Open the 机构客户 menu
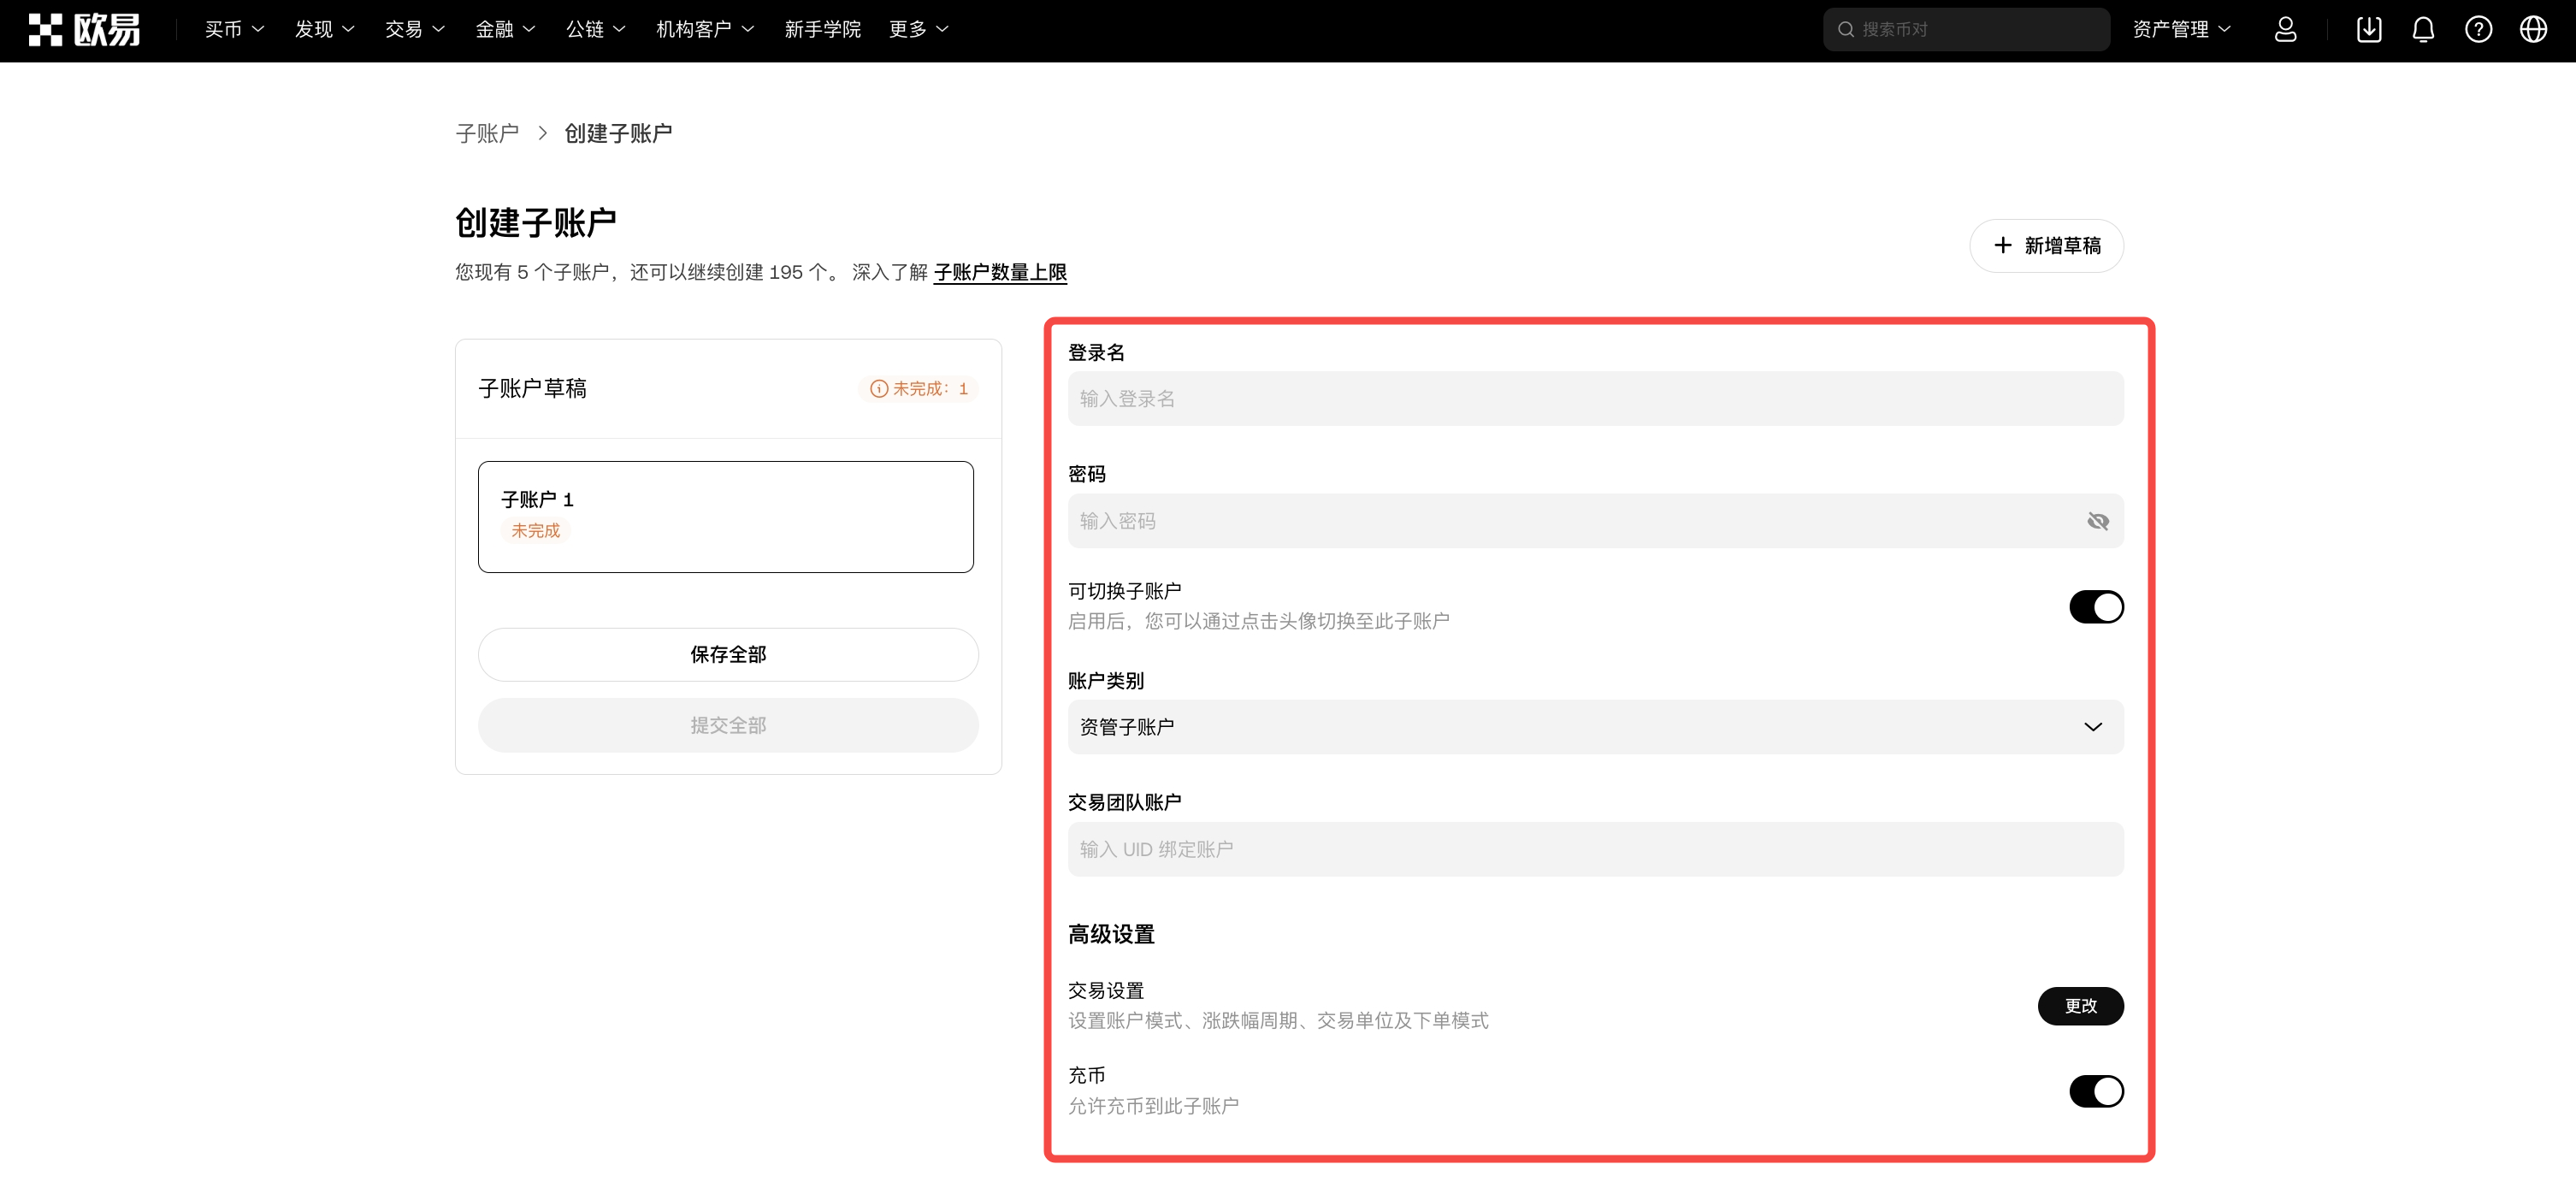 point(704,30)
